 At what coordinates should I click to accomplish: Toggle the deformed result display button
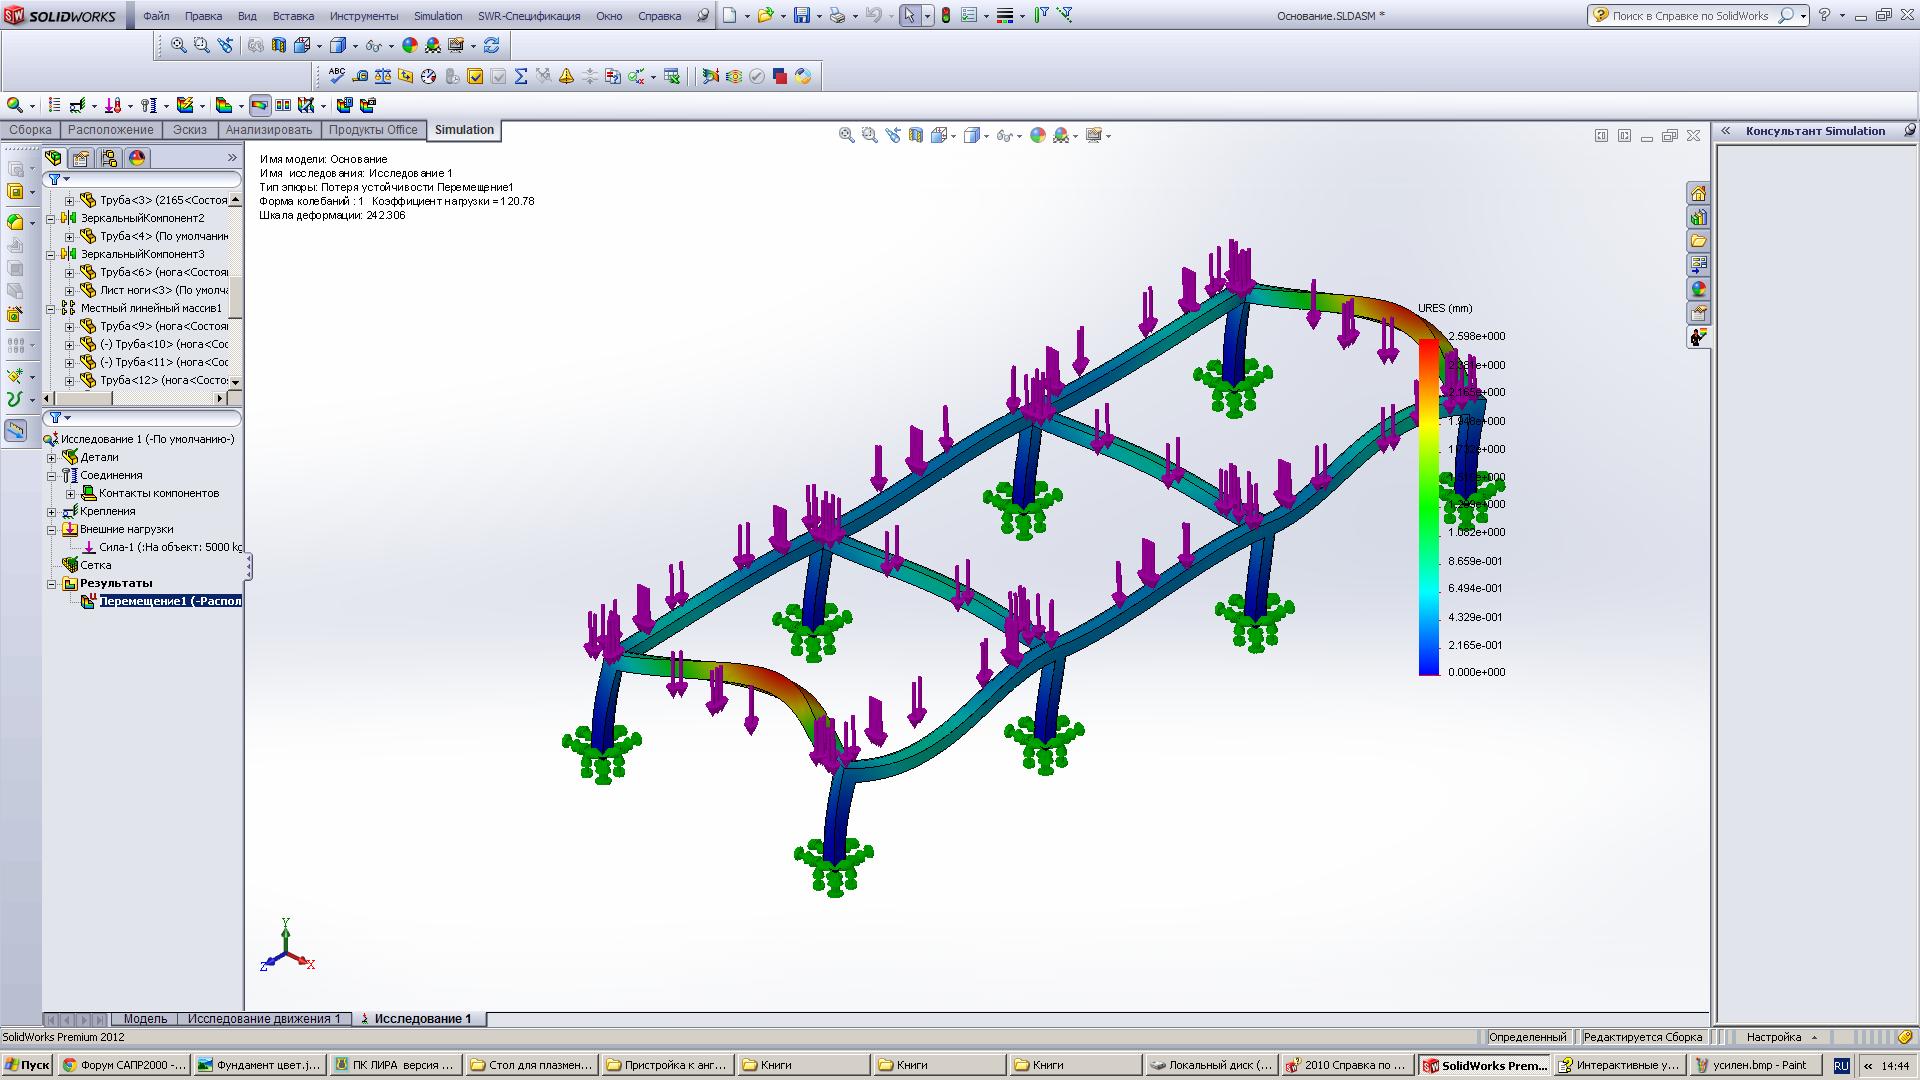tap(260, 105)
